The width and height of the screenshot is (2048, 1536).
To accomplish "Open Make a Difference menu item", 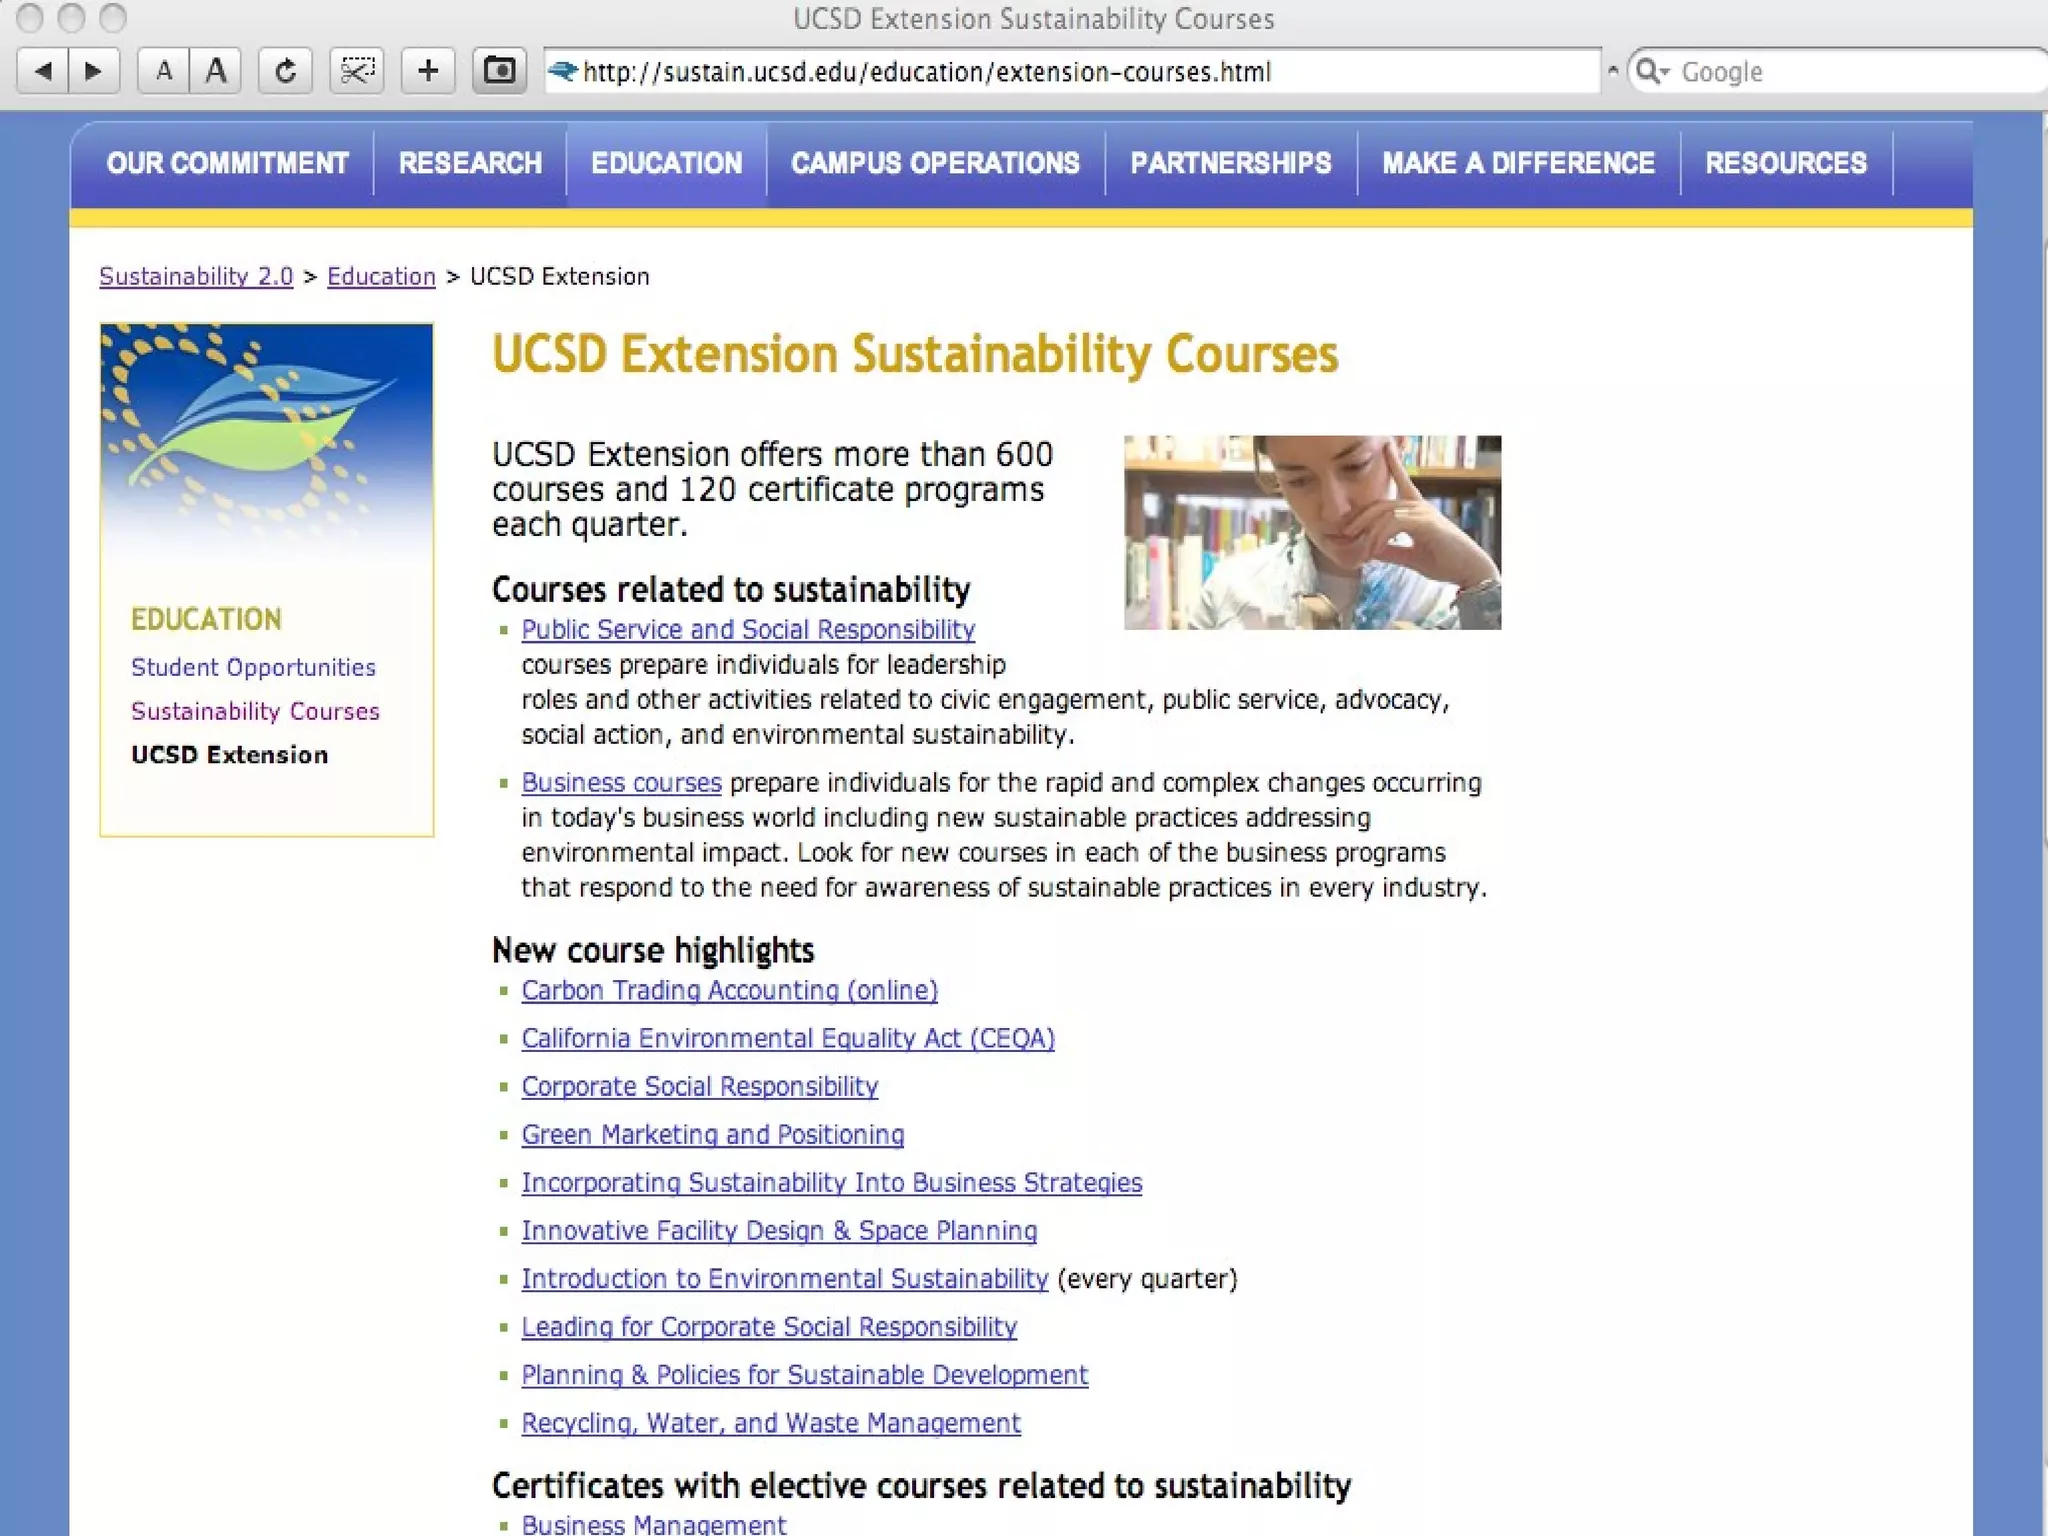I will pos(1518,163).
